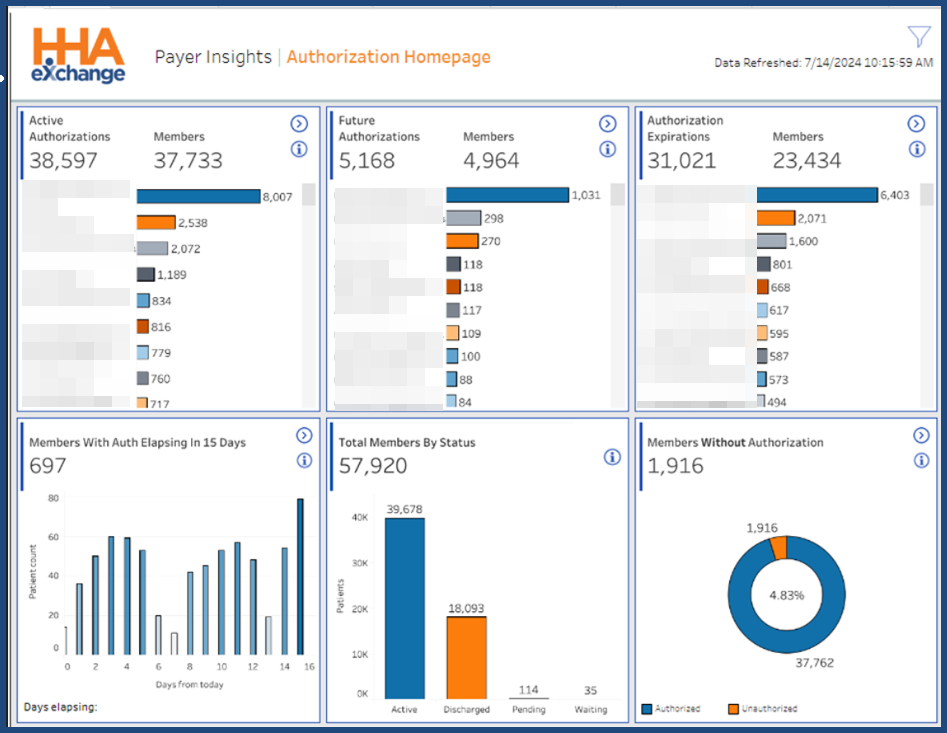Click the HHAeXchange logo

(79, 56)
